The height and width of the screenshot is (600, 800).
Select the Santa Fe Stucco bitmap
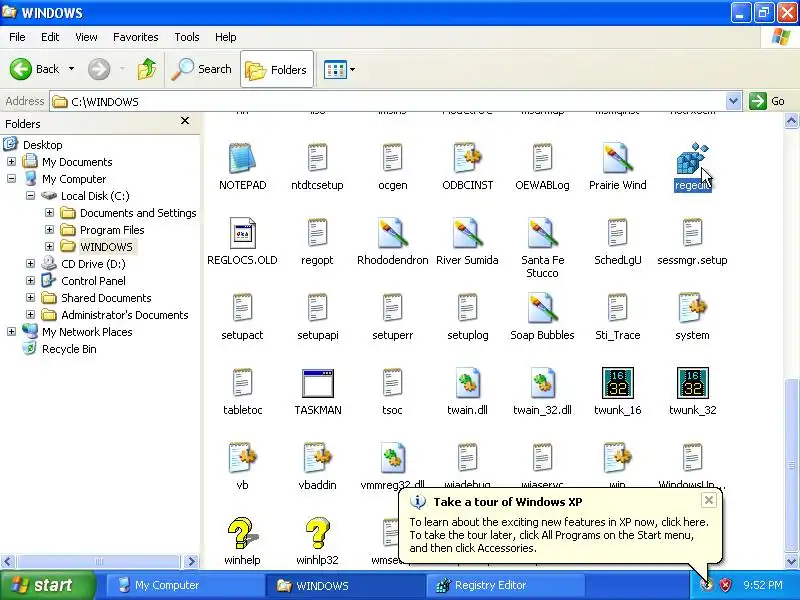click(542, 233)
